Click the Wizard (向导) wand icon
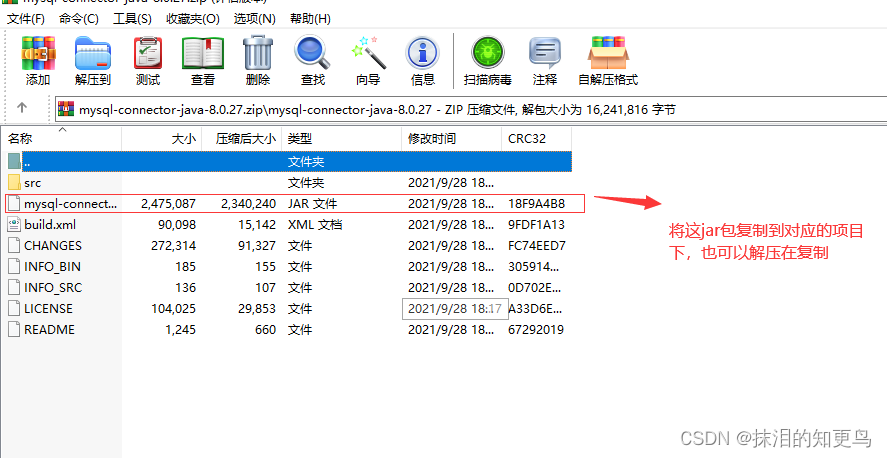 pos(368,53)
